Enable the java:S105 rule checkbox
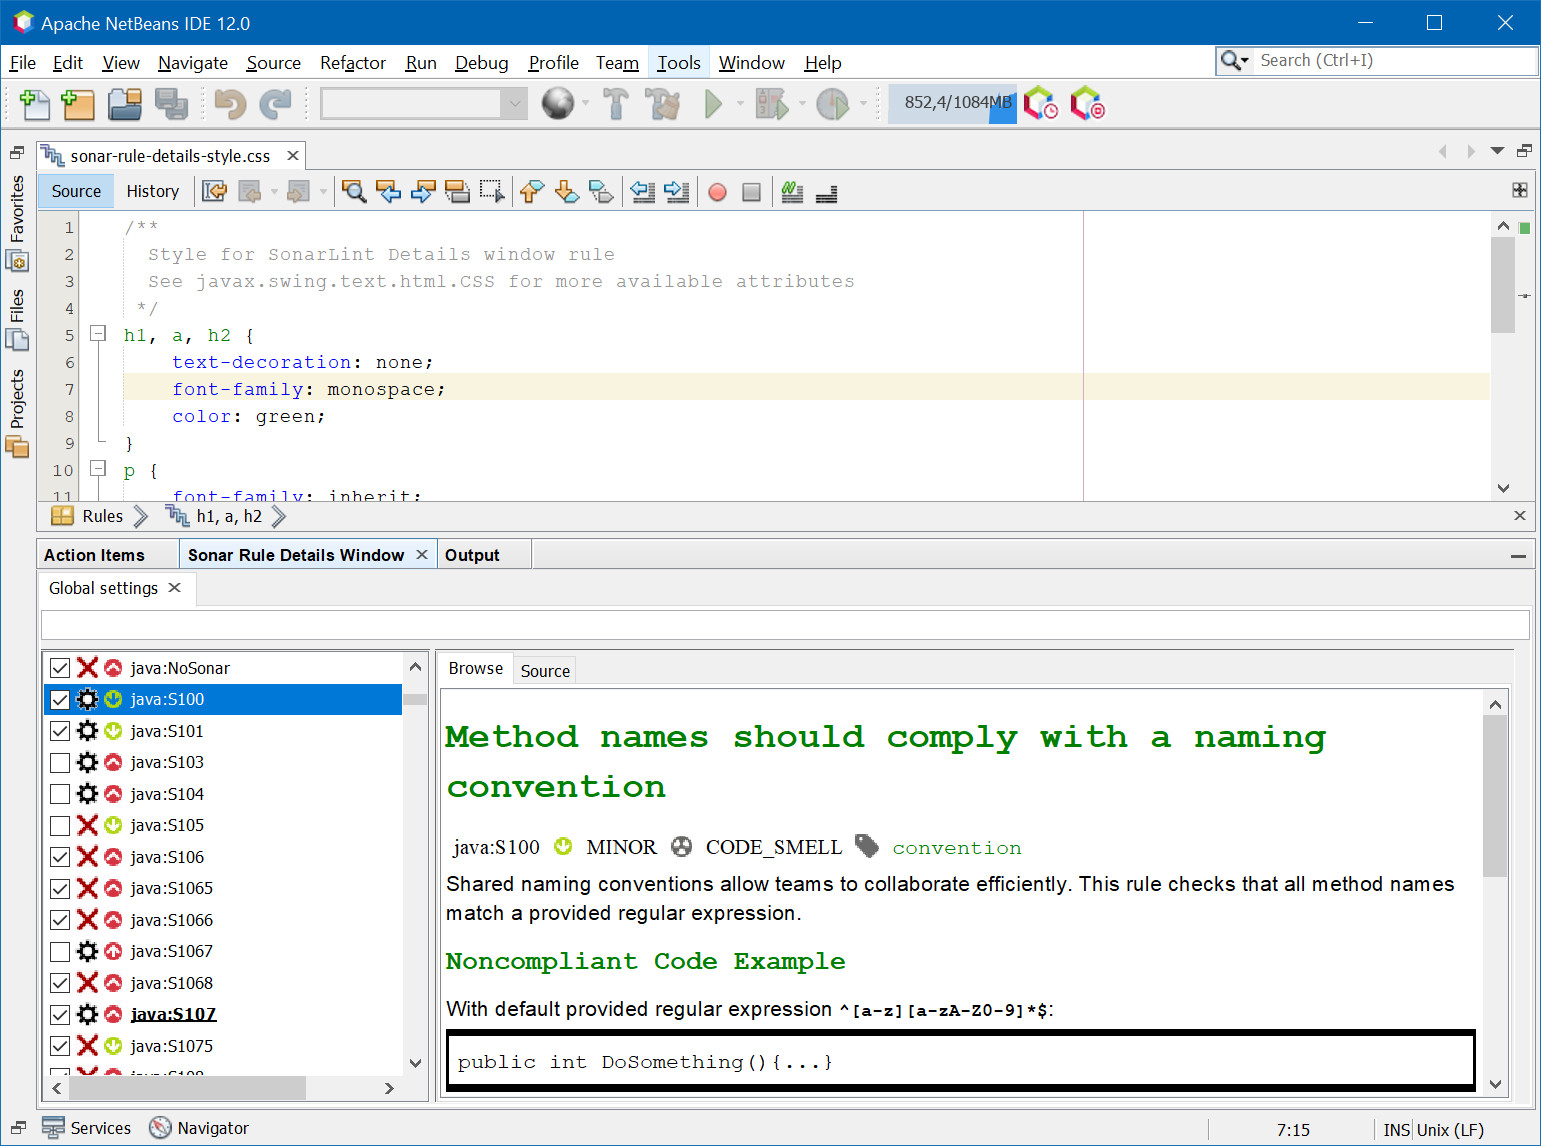 click(59, 825)
